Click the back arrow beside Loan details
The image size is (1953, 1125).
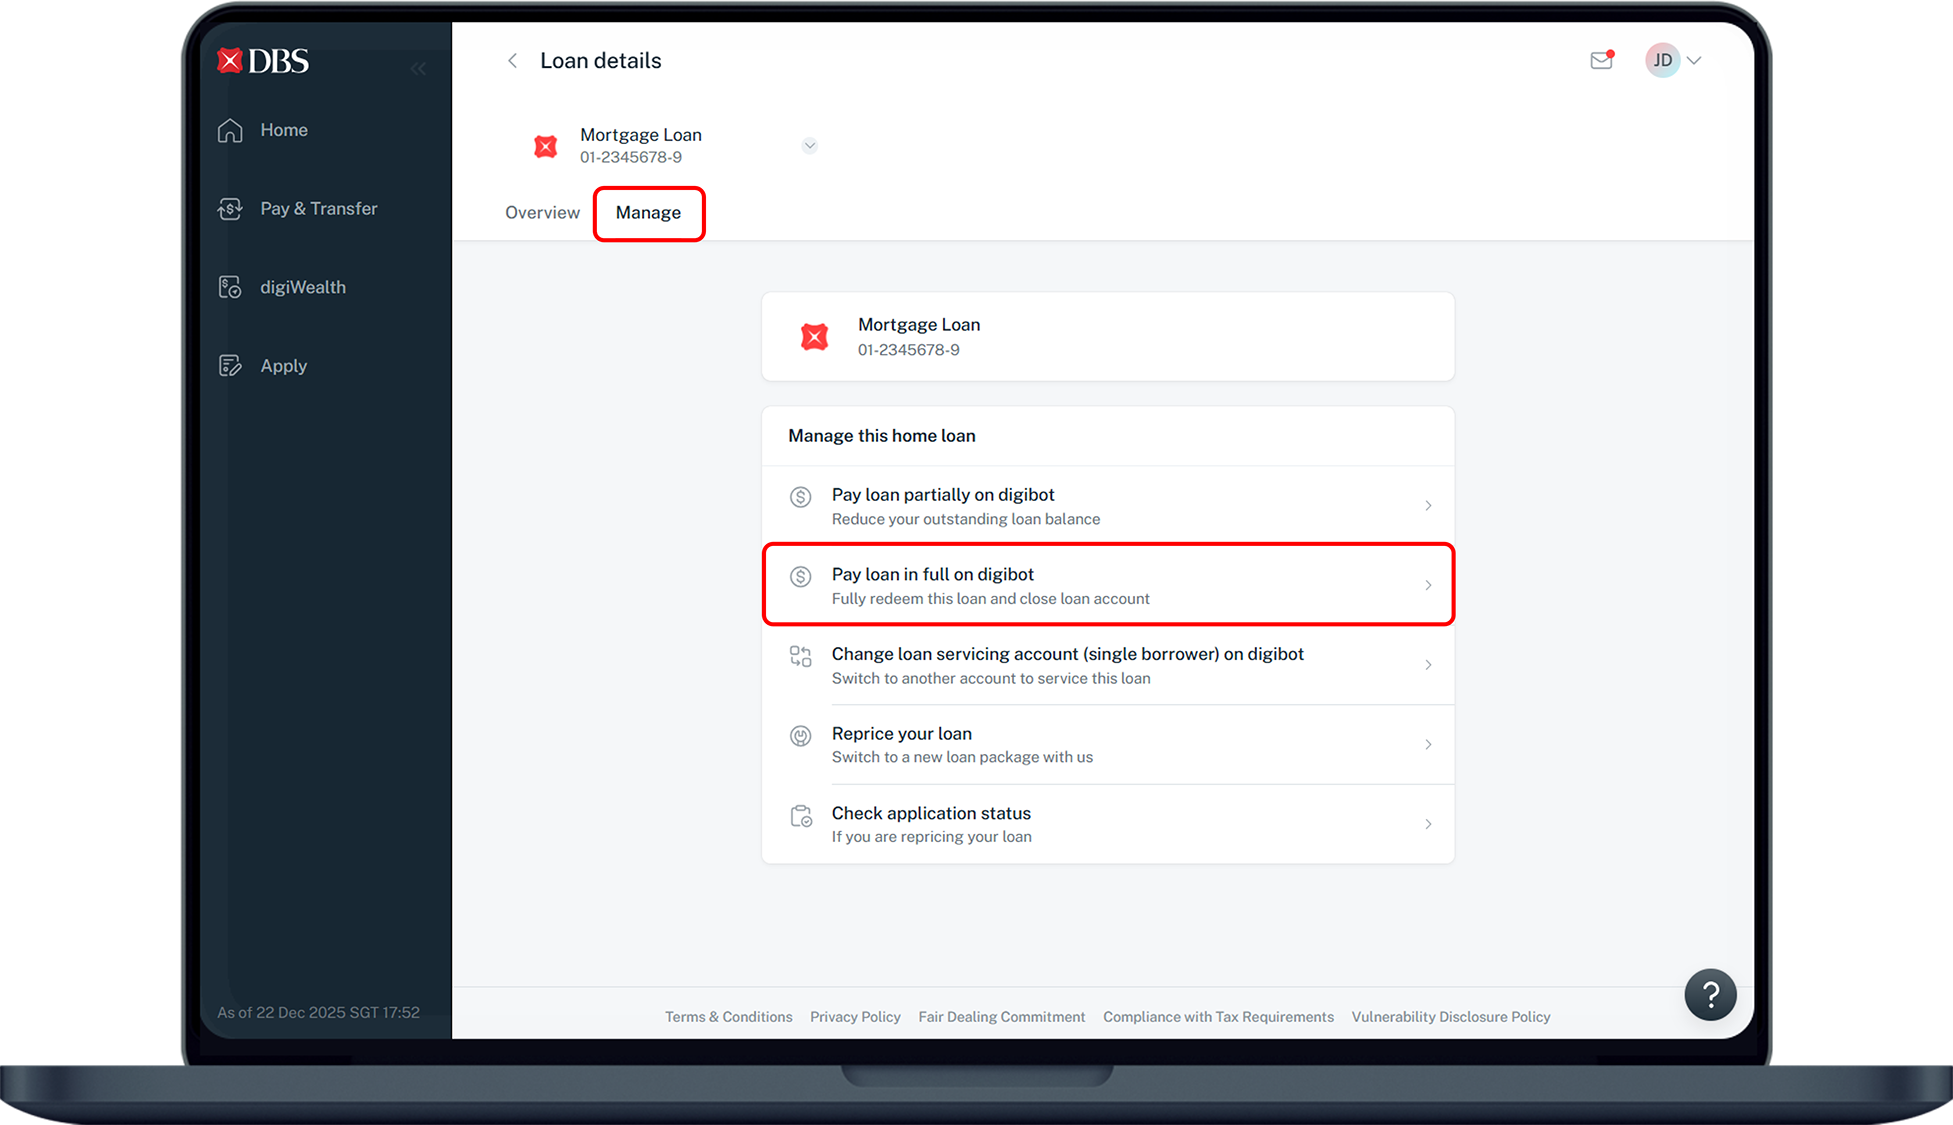pos(512,60)
